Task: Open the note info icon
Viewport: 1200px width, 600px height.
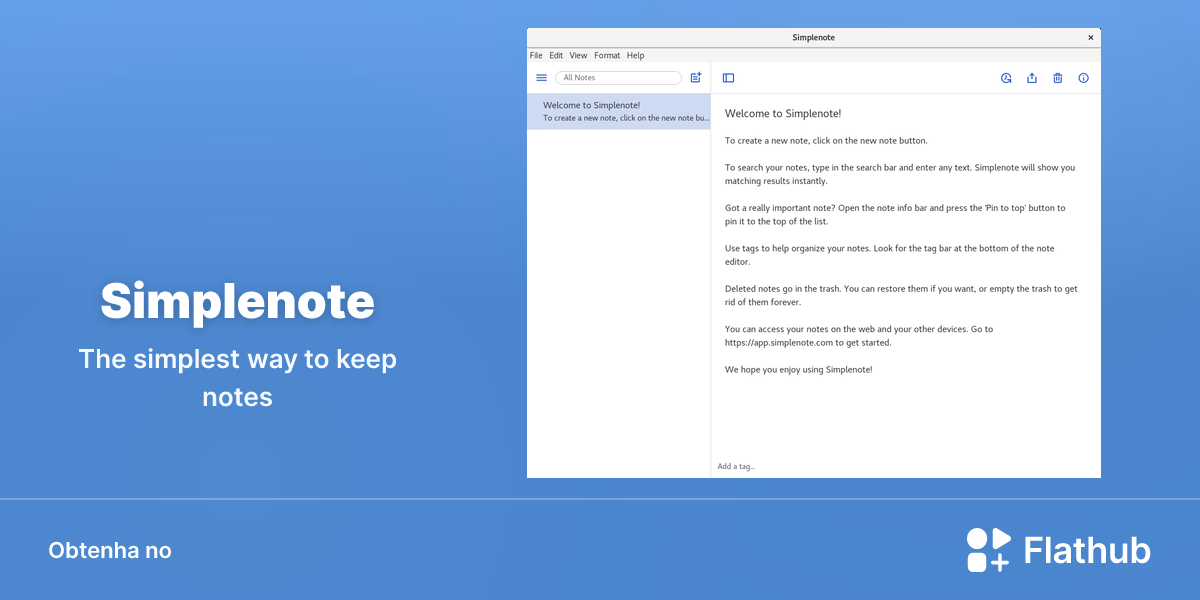Action: pyautogui.click(x=1083, y=78)
